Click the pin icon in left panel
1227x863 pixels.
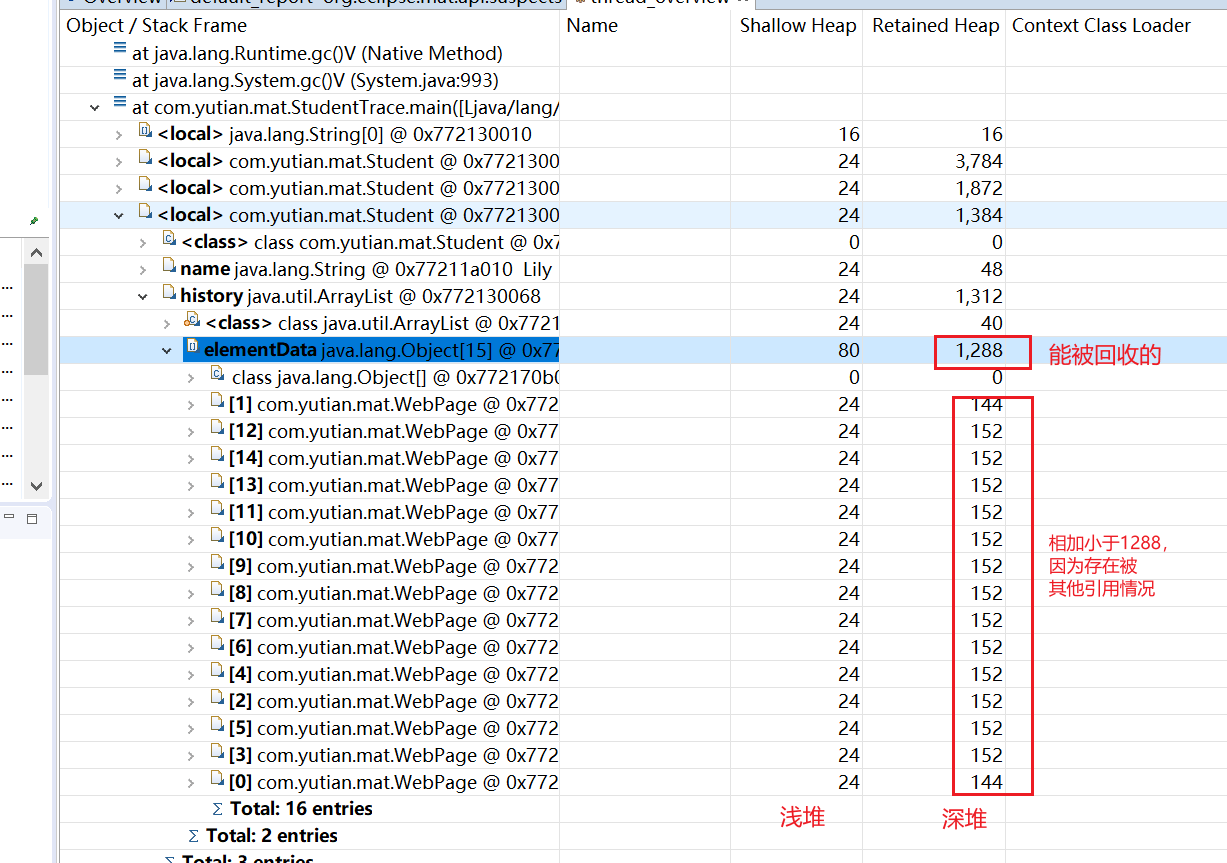(34, 220)
